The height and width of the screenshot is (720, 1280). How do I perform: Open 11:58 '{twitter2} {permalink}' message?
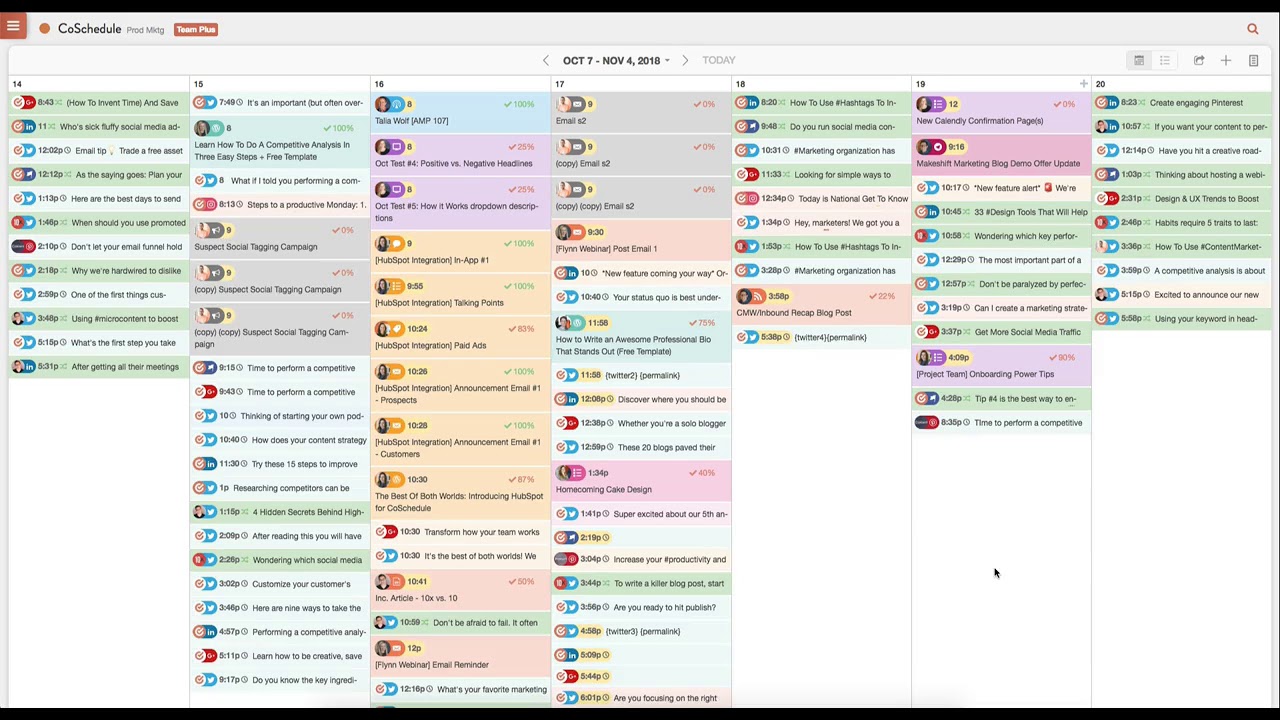(x=640, y=376)
